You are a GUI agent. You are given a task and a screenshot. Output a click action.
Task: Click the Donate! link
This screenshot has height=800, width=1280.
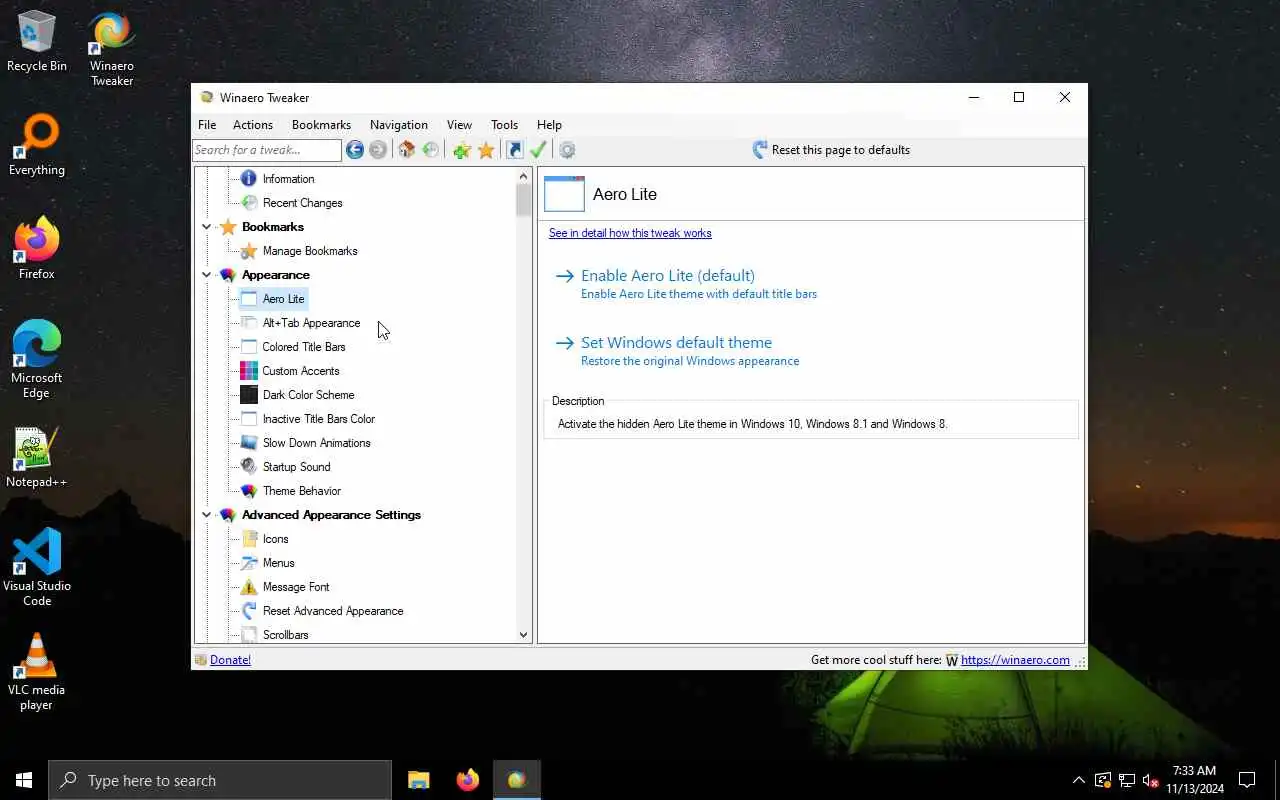230,660
